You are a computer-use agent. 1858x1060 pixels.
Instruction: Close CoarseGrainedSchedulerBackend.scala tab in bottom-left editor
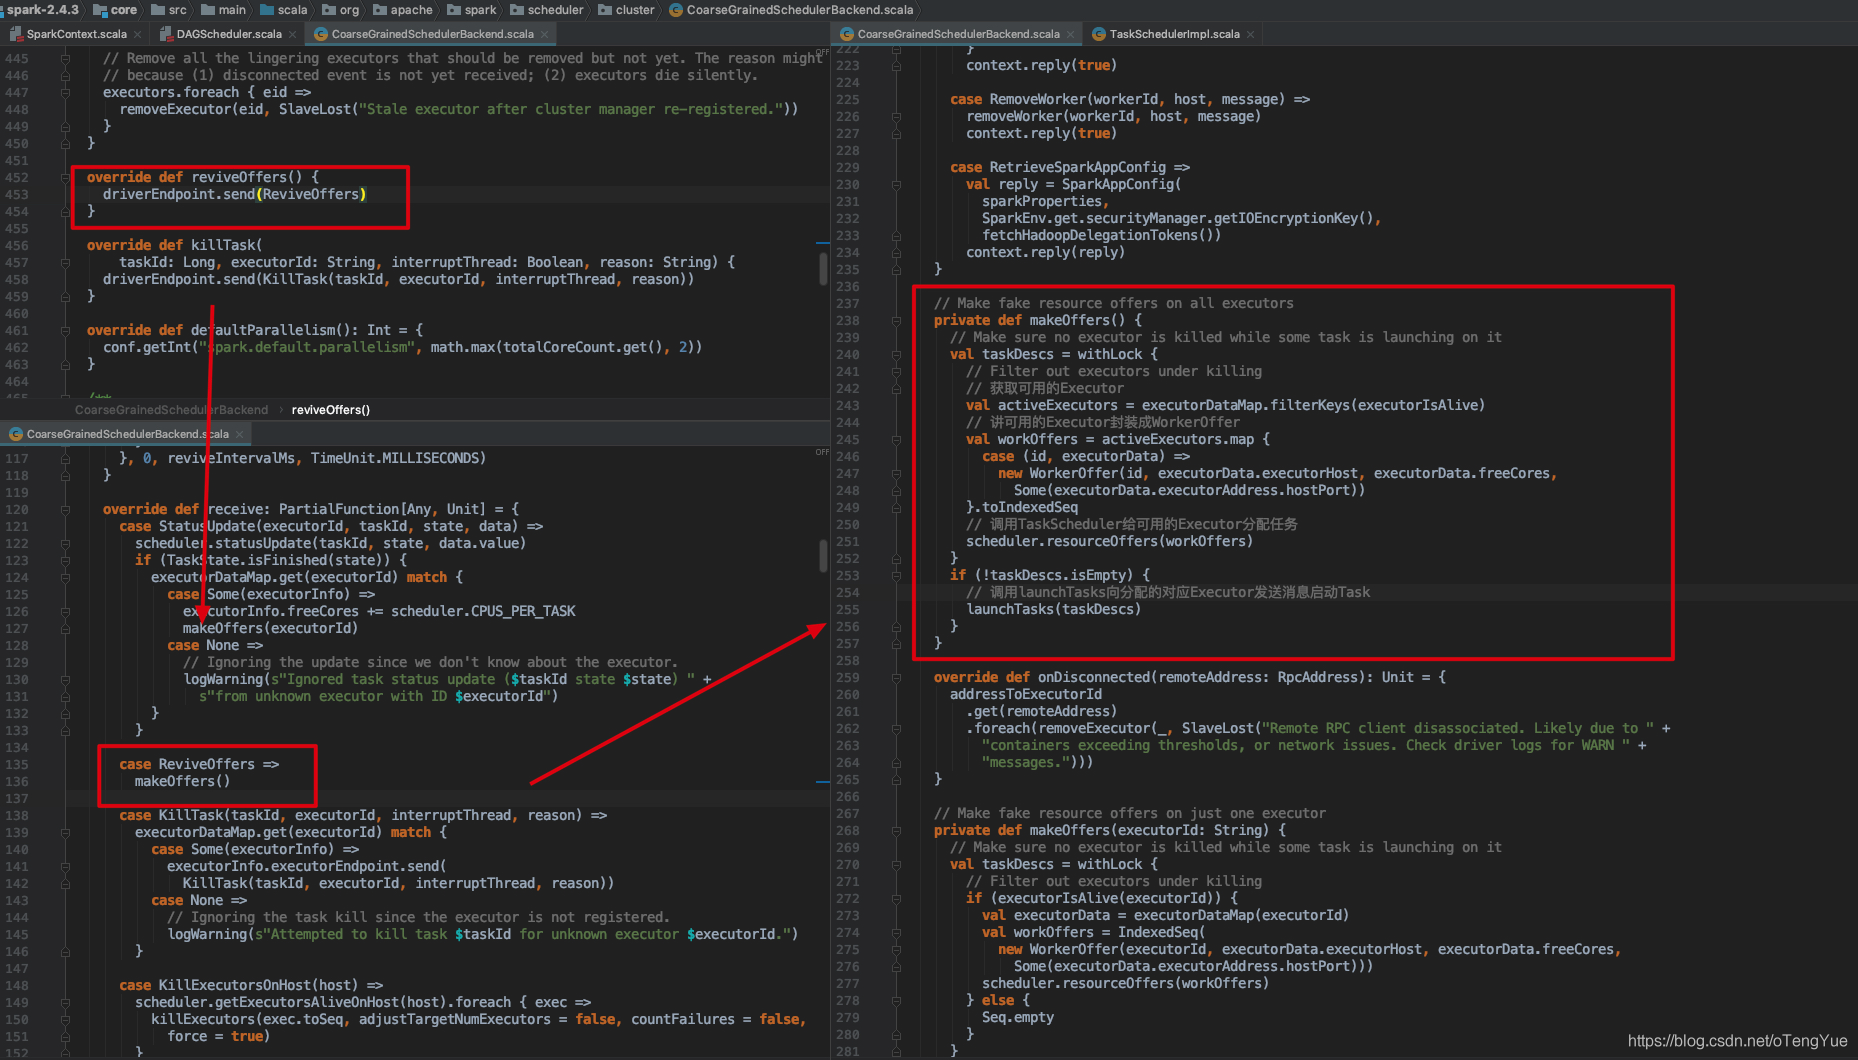pyautogui.click(x=239, y=434)
